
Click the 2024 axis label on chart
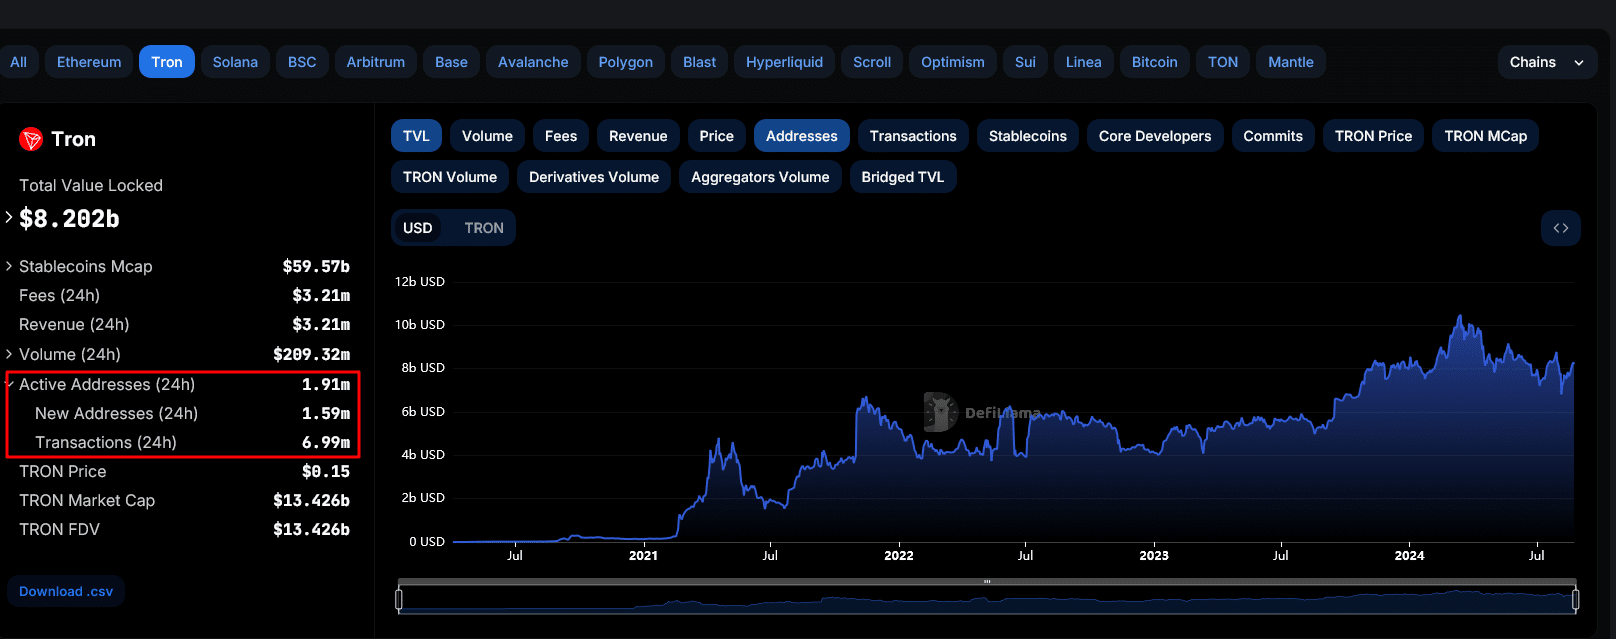point(1409,555)
